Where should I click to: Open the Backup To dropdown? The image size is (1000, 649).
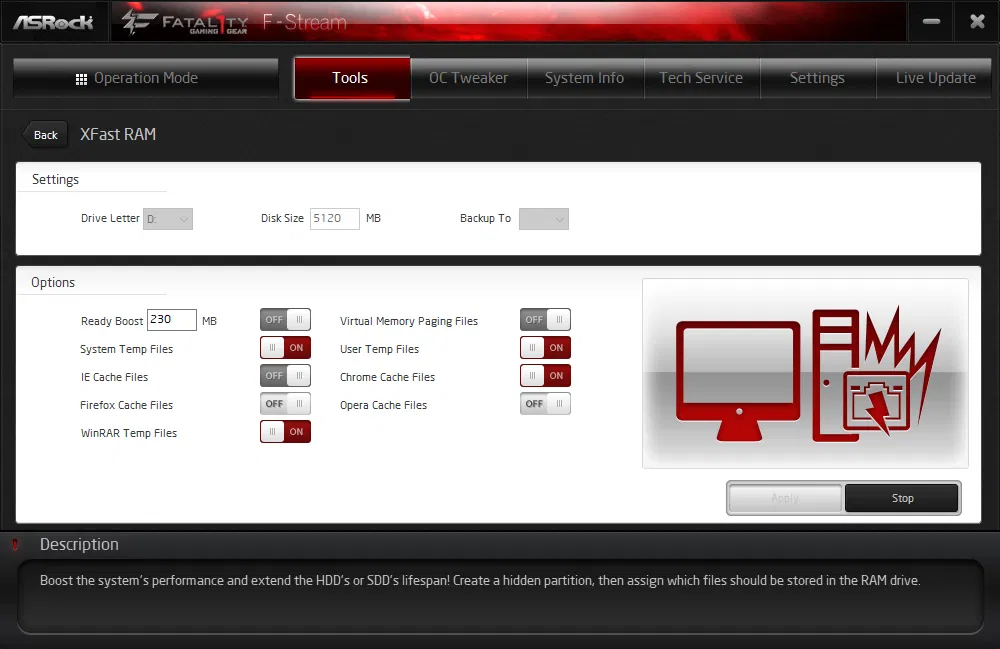click(544, 219)
